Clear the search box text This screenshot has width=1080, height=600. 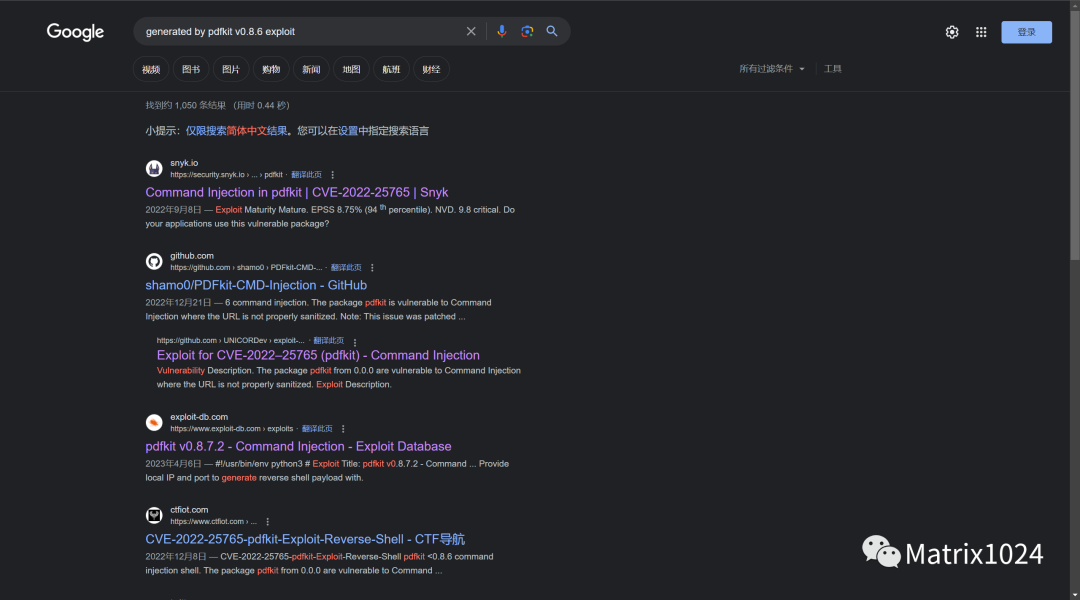point(470,32)
